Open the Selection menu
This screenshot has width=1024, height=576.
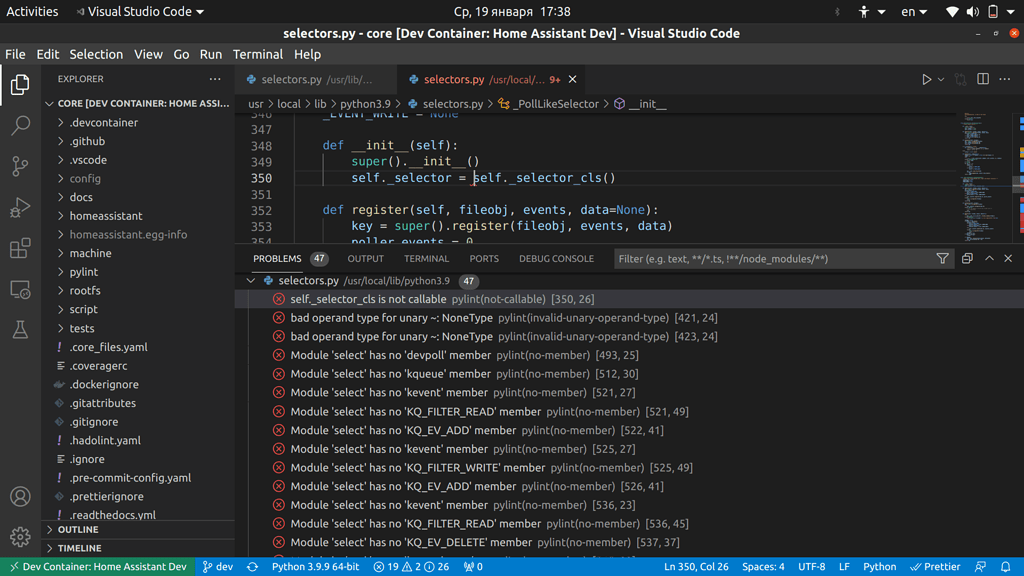[x=96, y=54]
